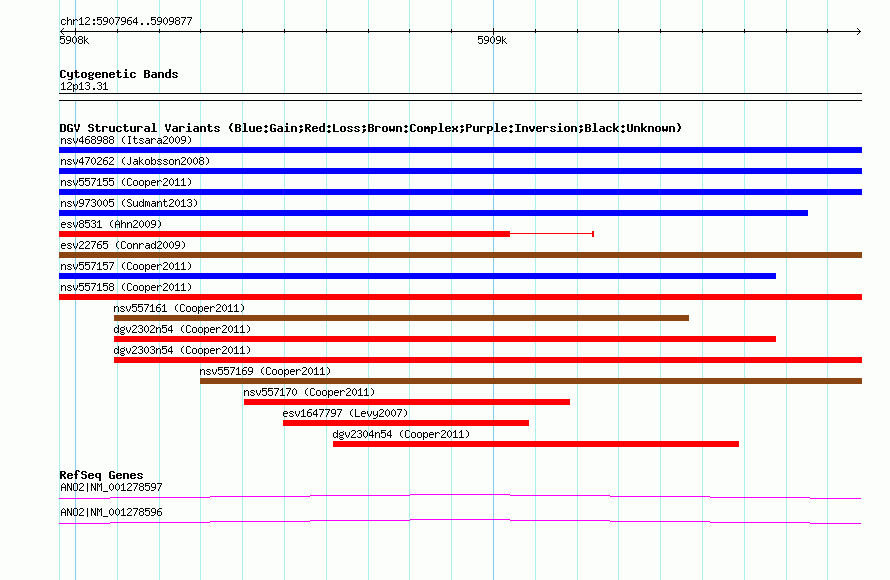This screenshot has width=890, height=580.
Task: Select the nsv470262 (Jakobsson2008) variant bar
Action: (x=460, y=171)
